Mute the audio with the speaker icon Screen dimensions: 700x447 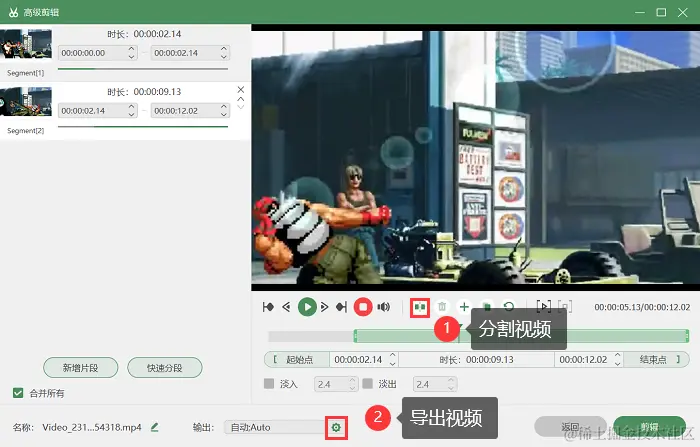pos(383,307)
